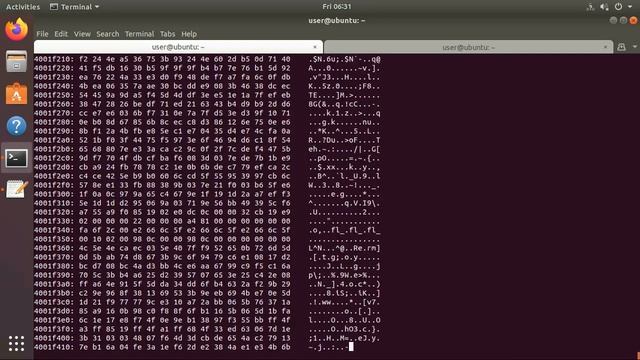Open Activities overview
The width and height of the screenshot is (640, 360).
pyautogui.click(x=23, y=7)
